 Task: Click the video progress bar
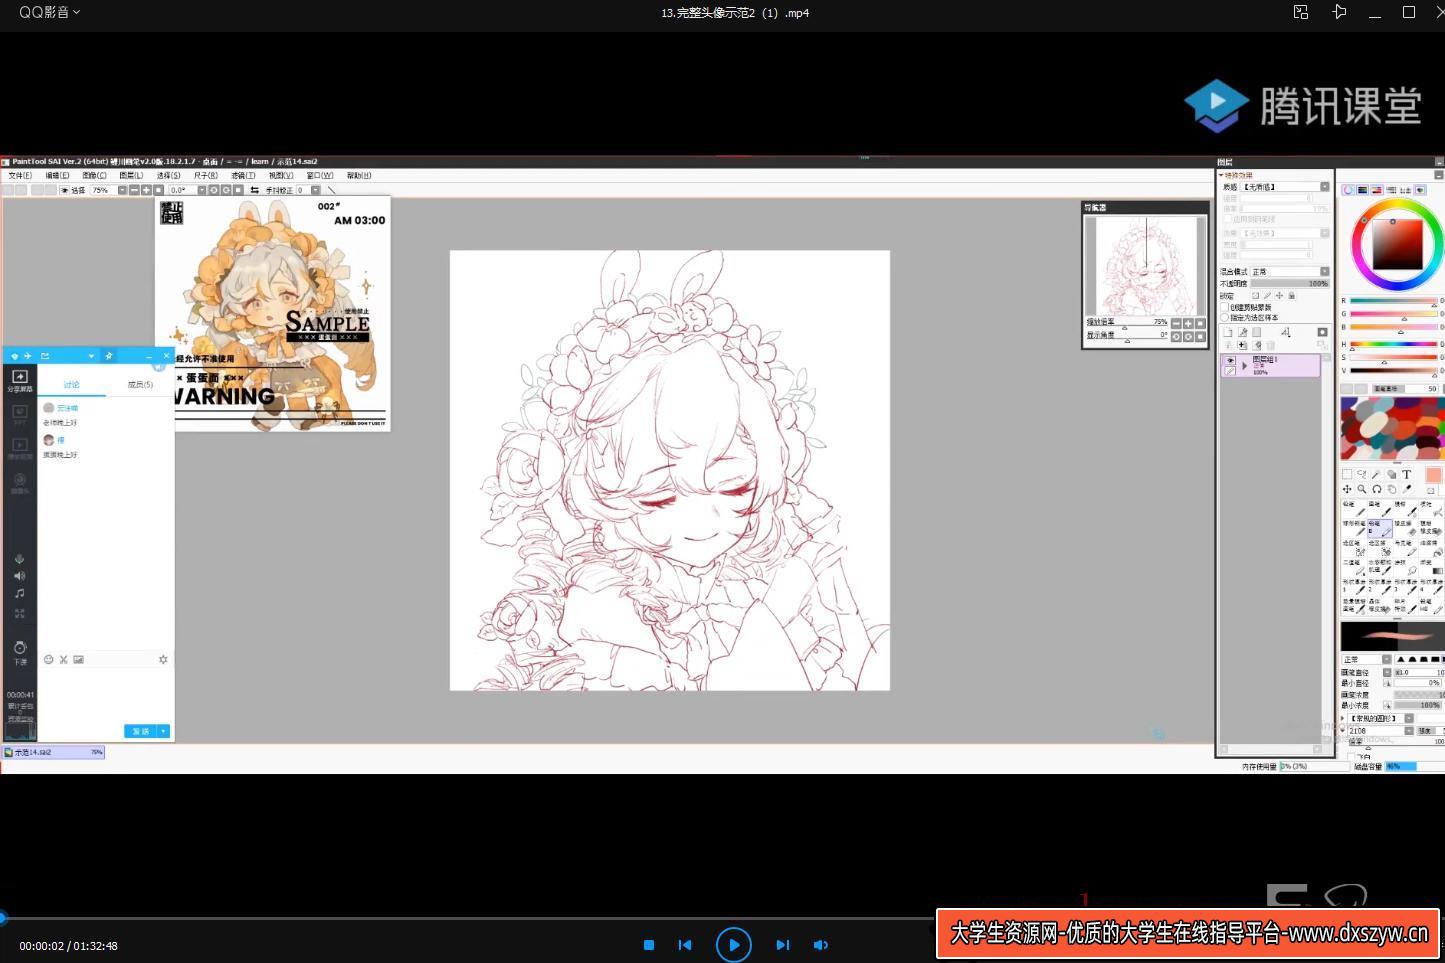[x=467, y=917]
